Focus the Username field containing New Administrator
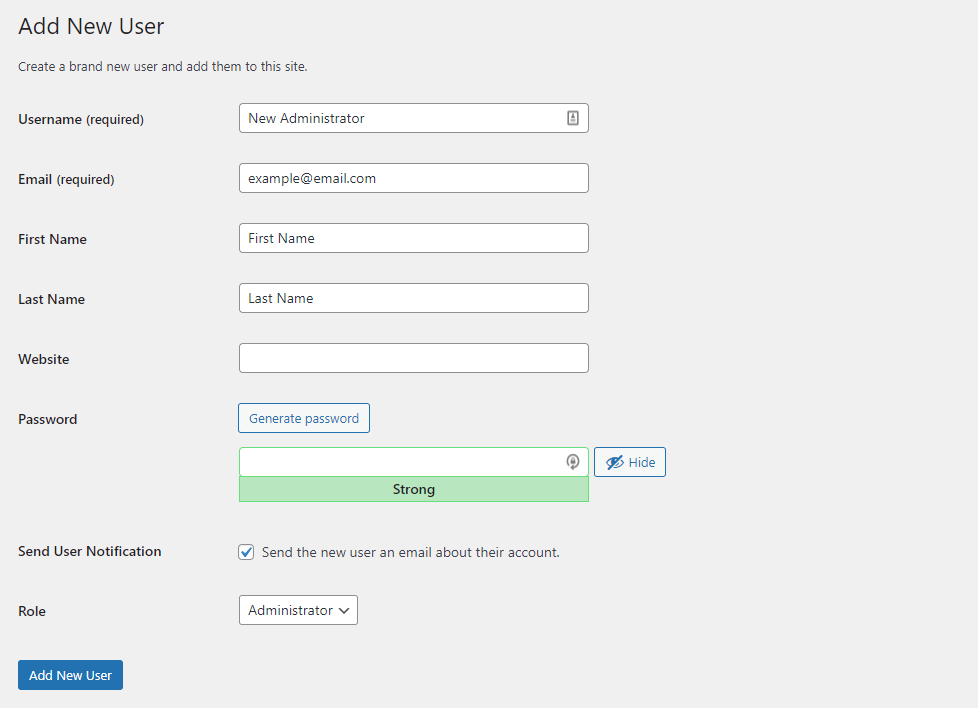The height and width of the screenshot is (708, 978). [x=400, y=118]
